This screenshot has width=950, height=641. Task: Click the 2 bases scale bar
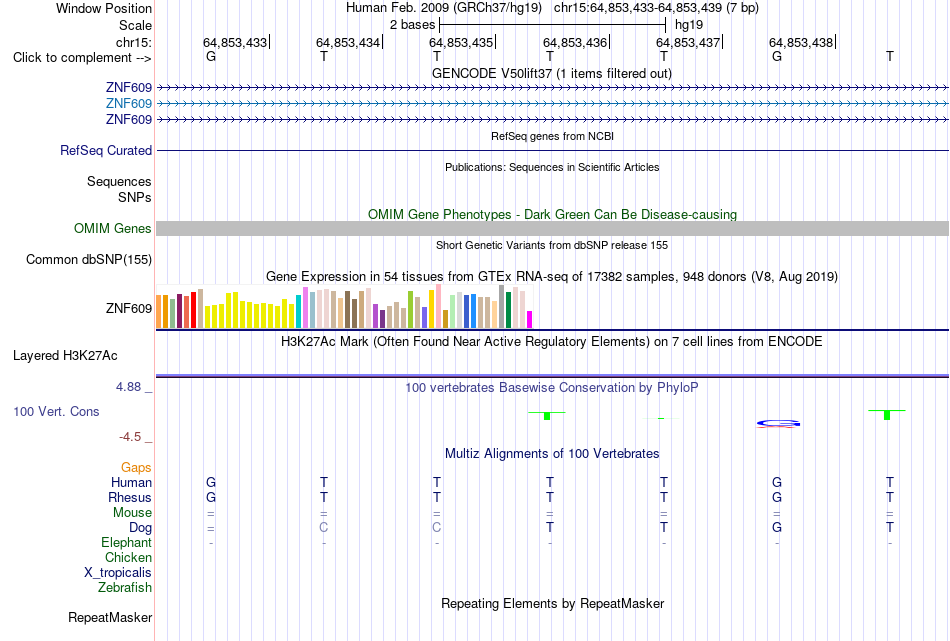coord(552,25)
